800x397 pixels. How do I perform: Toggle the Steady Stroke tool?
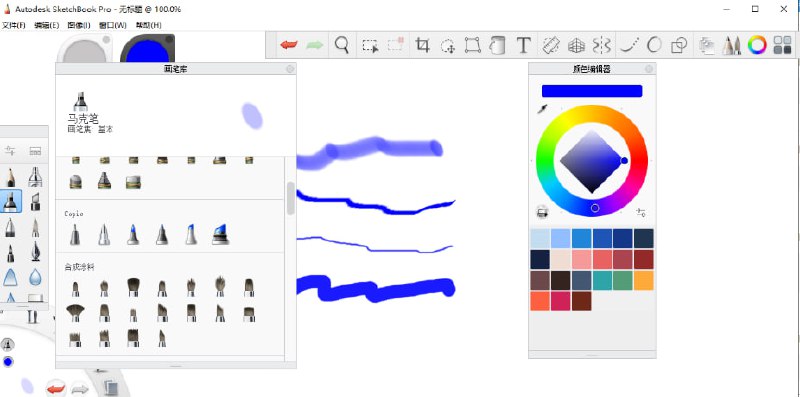click(629, 46)
